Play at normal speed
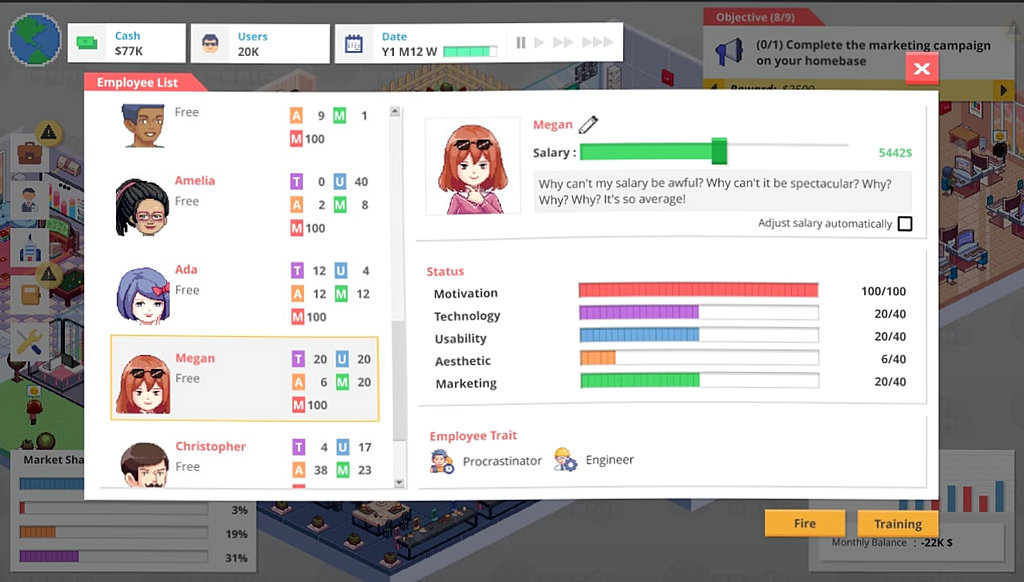 tap(539, 42)
